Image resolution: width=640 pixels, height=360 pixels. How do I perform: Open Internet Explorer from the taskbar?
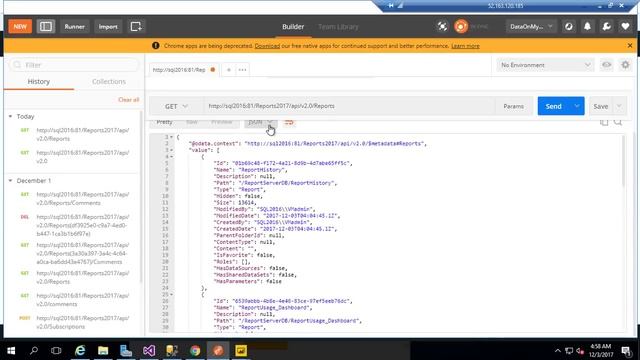pyautogui.click(x=80, y=350)
